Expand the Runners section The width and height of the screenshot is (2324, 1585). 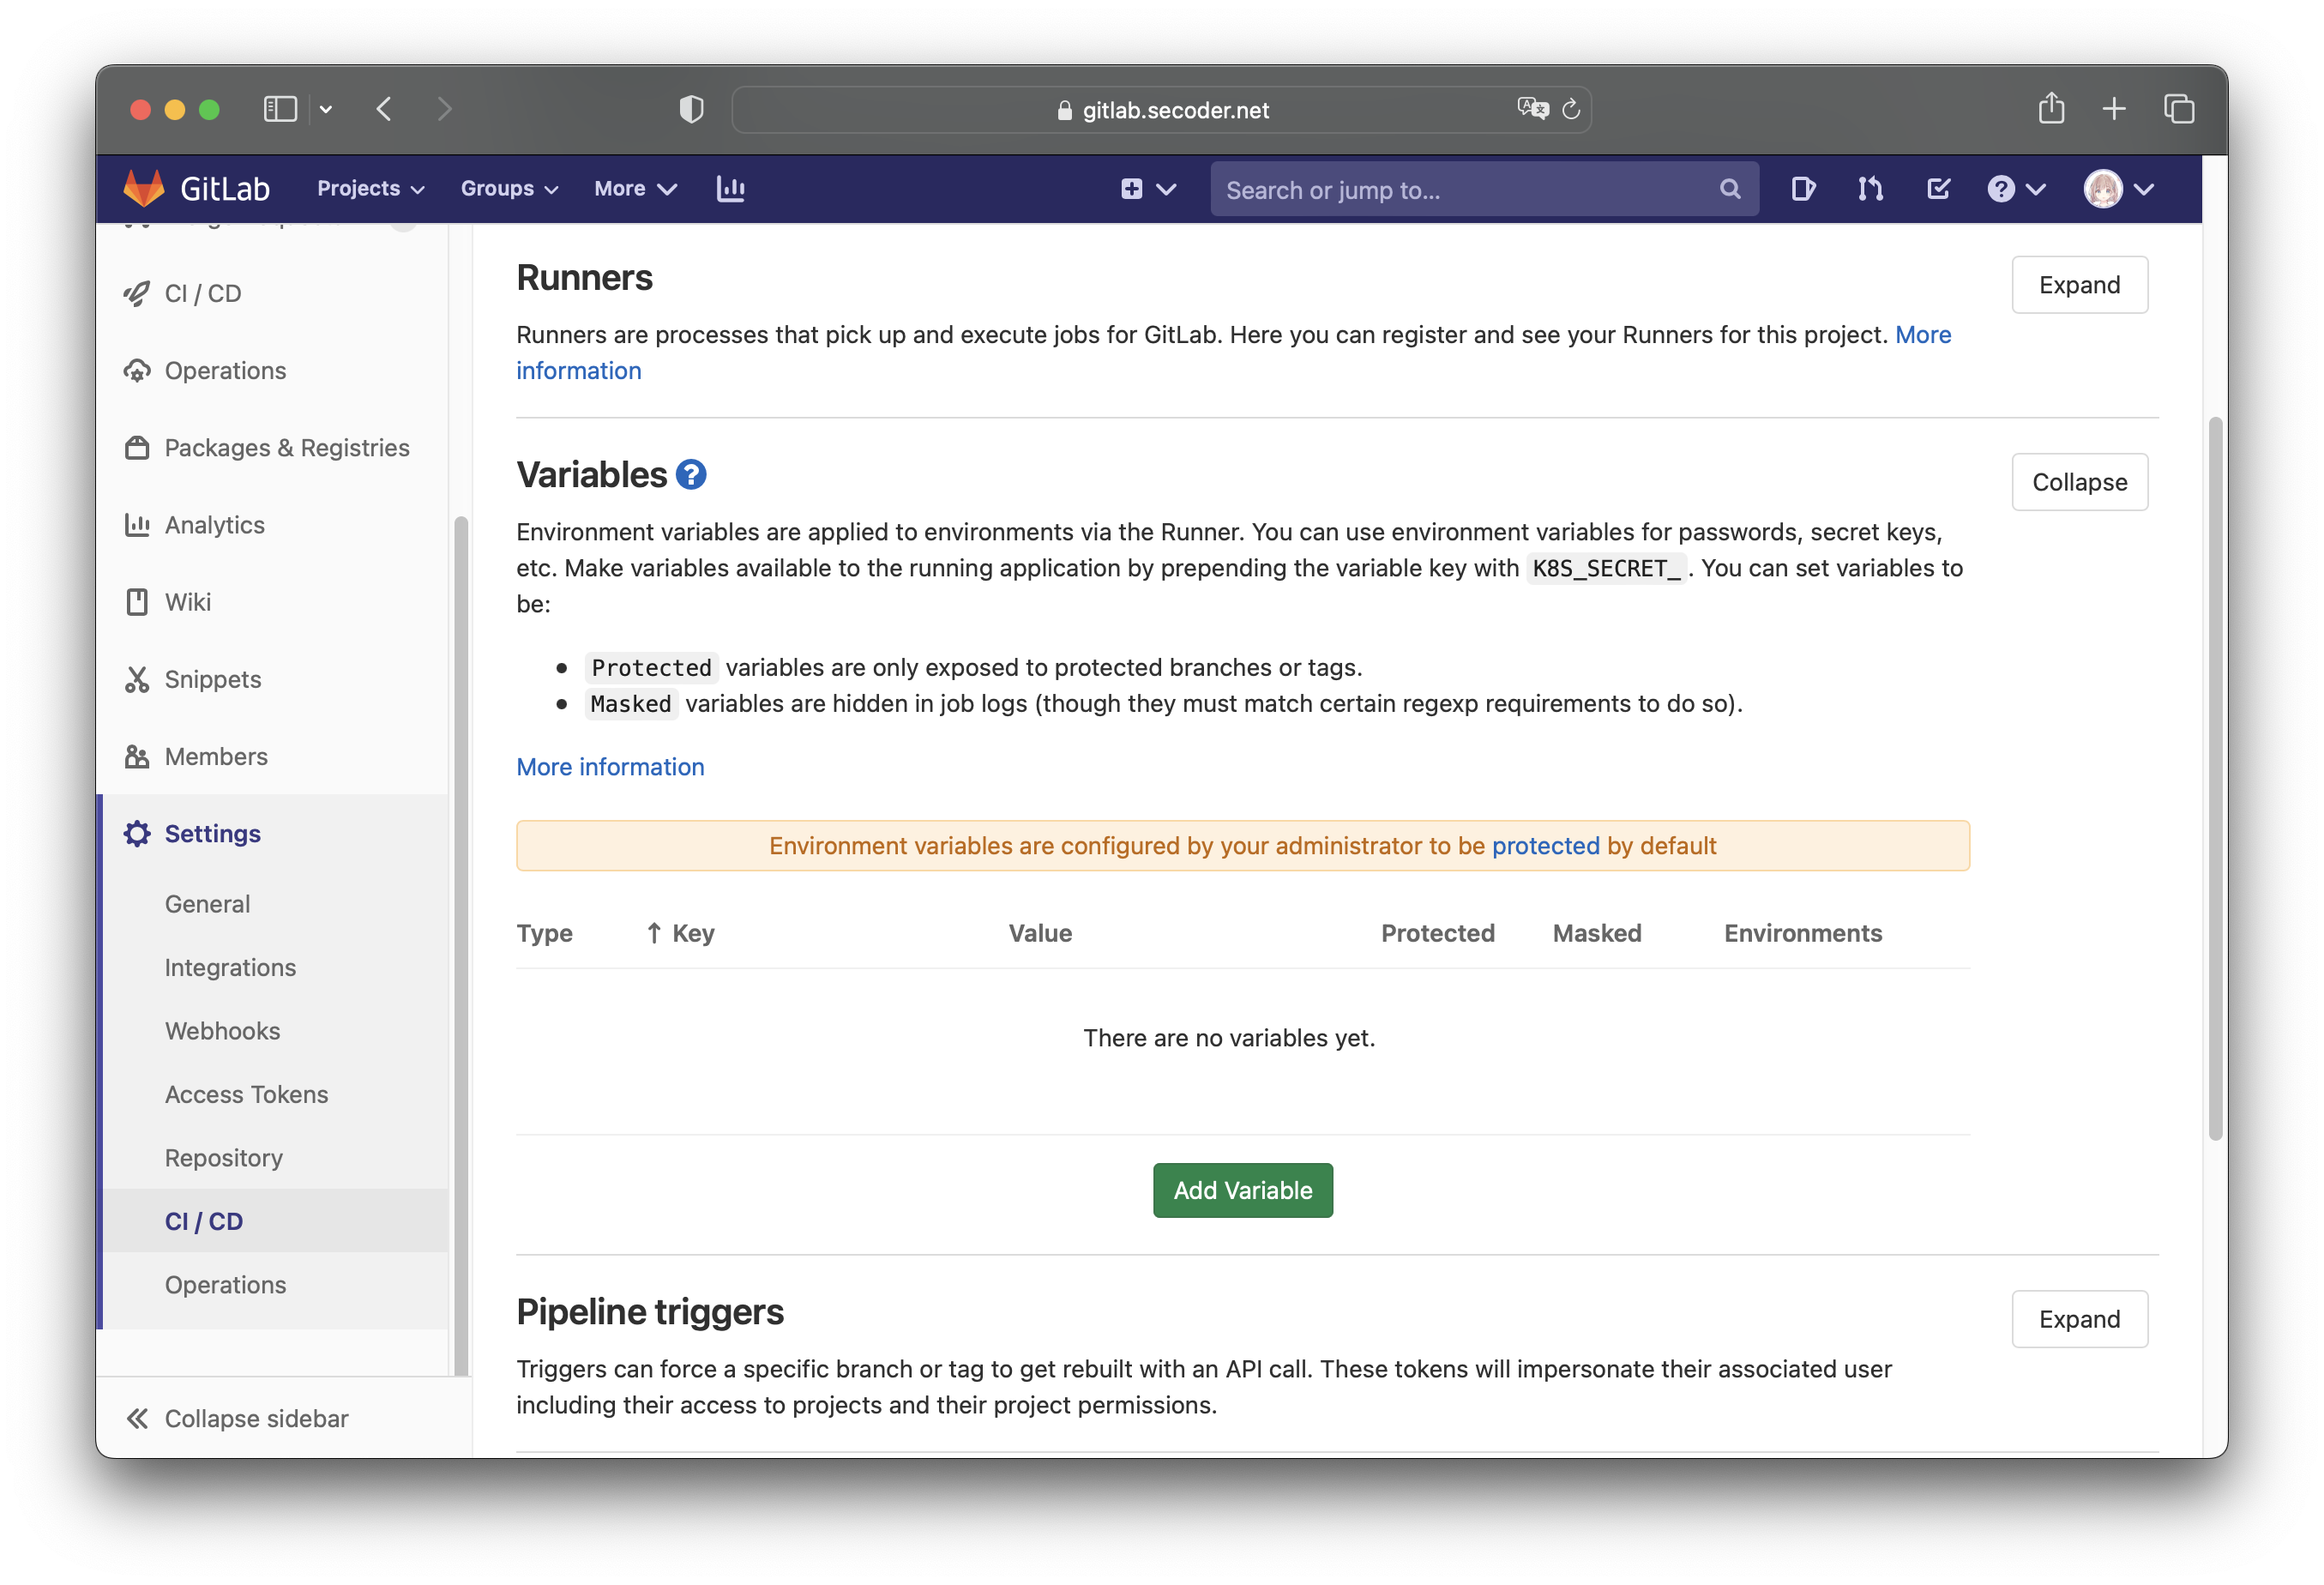click(2079, 285)
